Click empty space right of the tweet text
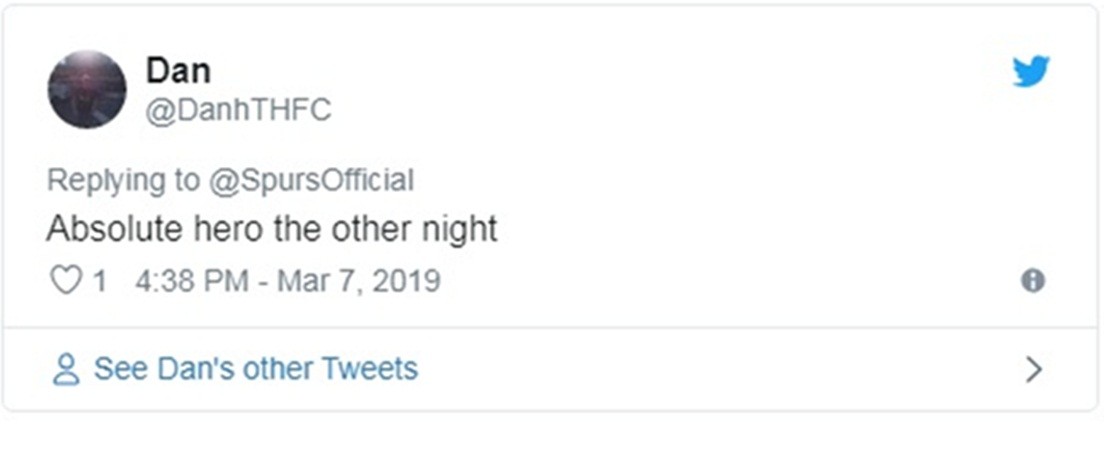The height and width of the screenshot is (450, 1104). pos(750,229)
